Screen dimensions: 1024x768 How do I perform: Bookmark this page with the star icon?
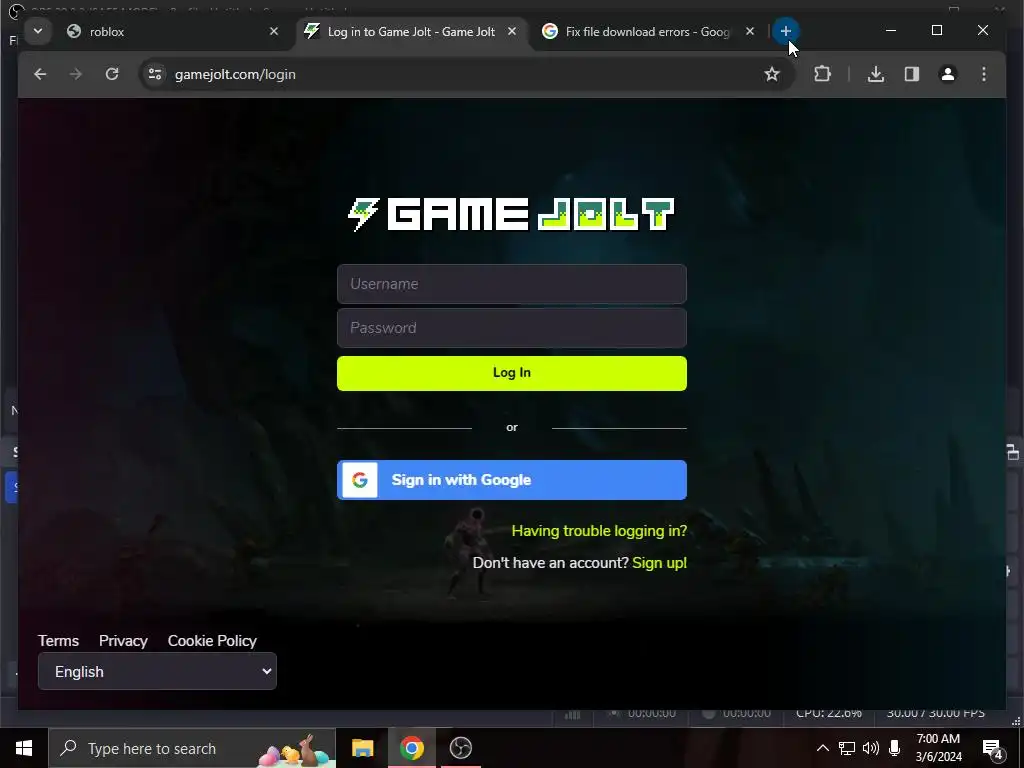point(772,74)
